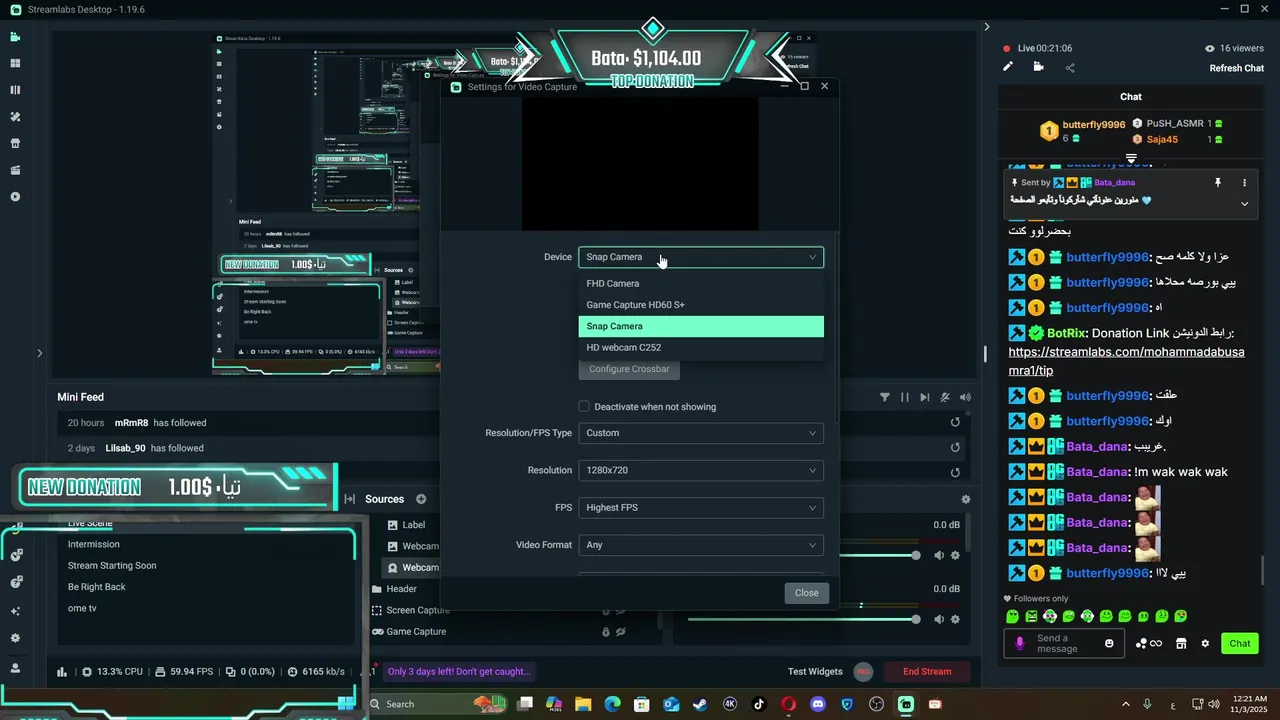Select FHD Camera from device list
1280x720 pixels.
tap(701, 283)
